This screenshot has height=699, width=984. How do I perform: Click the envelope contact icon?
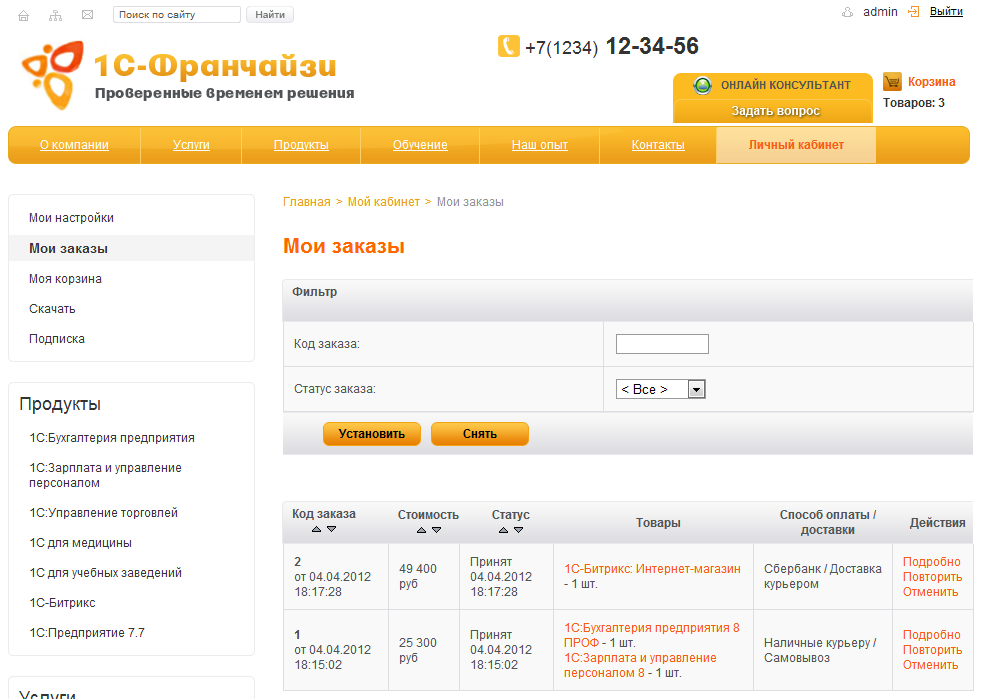pos(87,15)
